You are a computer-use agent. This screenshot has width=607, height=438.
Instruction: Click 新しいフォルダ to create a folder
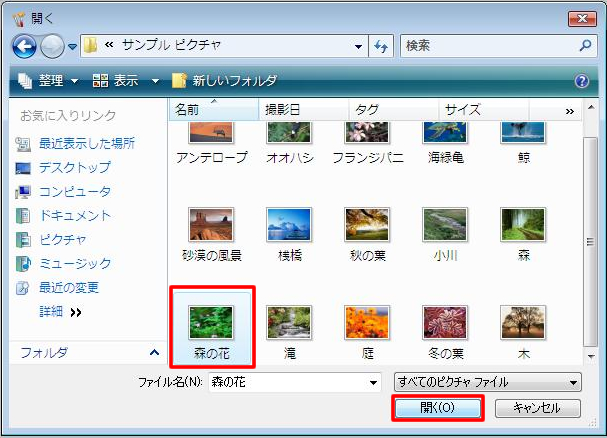[226, 81]
